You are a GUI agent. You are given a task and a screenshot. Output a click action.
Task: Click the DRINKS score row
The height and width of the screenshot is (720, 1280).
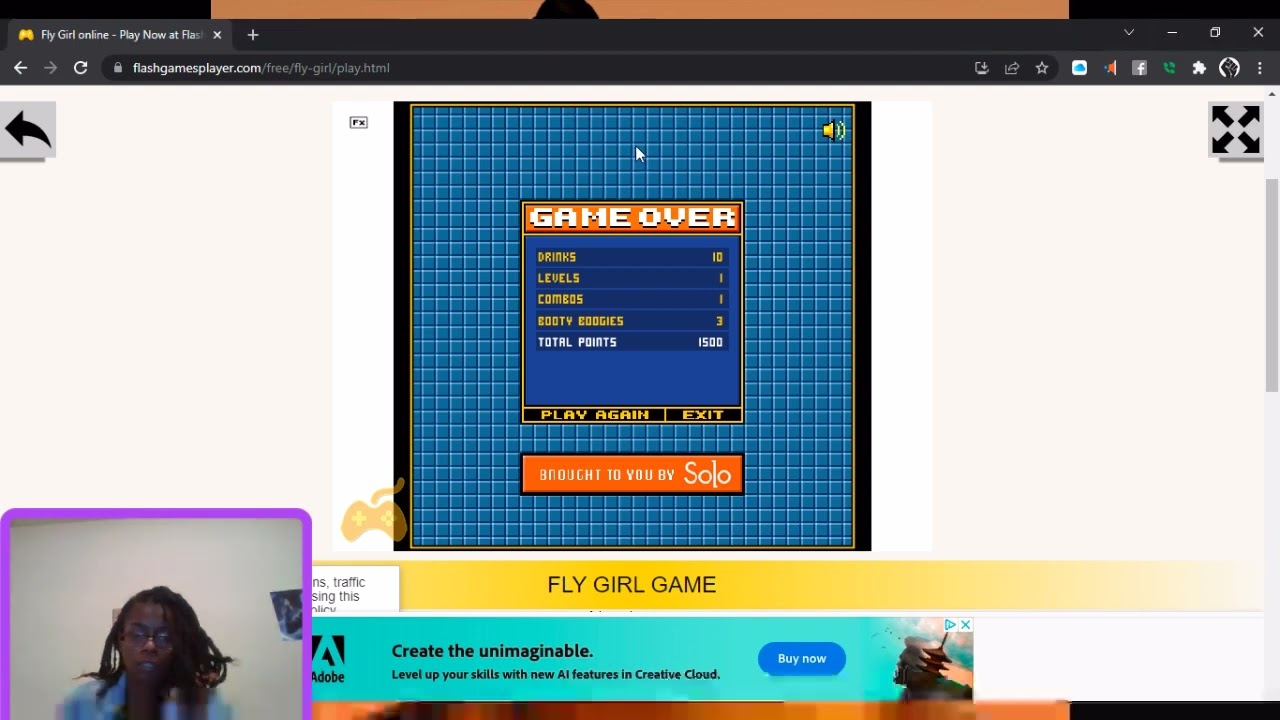coord(631,257)
